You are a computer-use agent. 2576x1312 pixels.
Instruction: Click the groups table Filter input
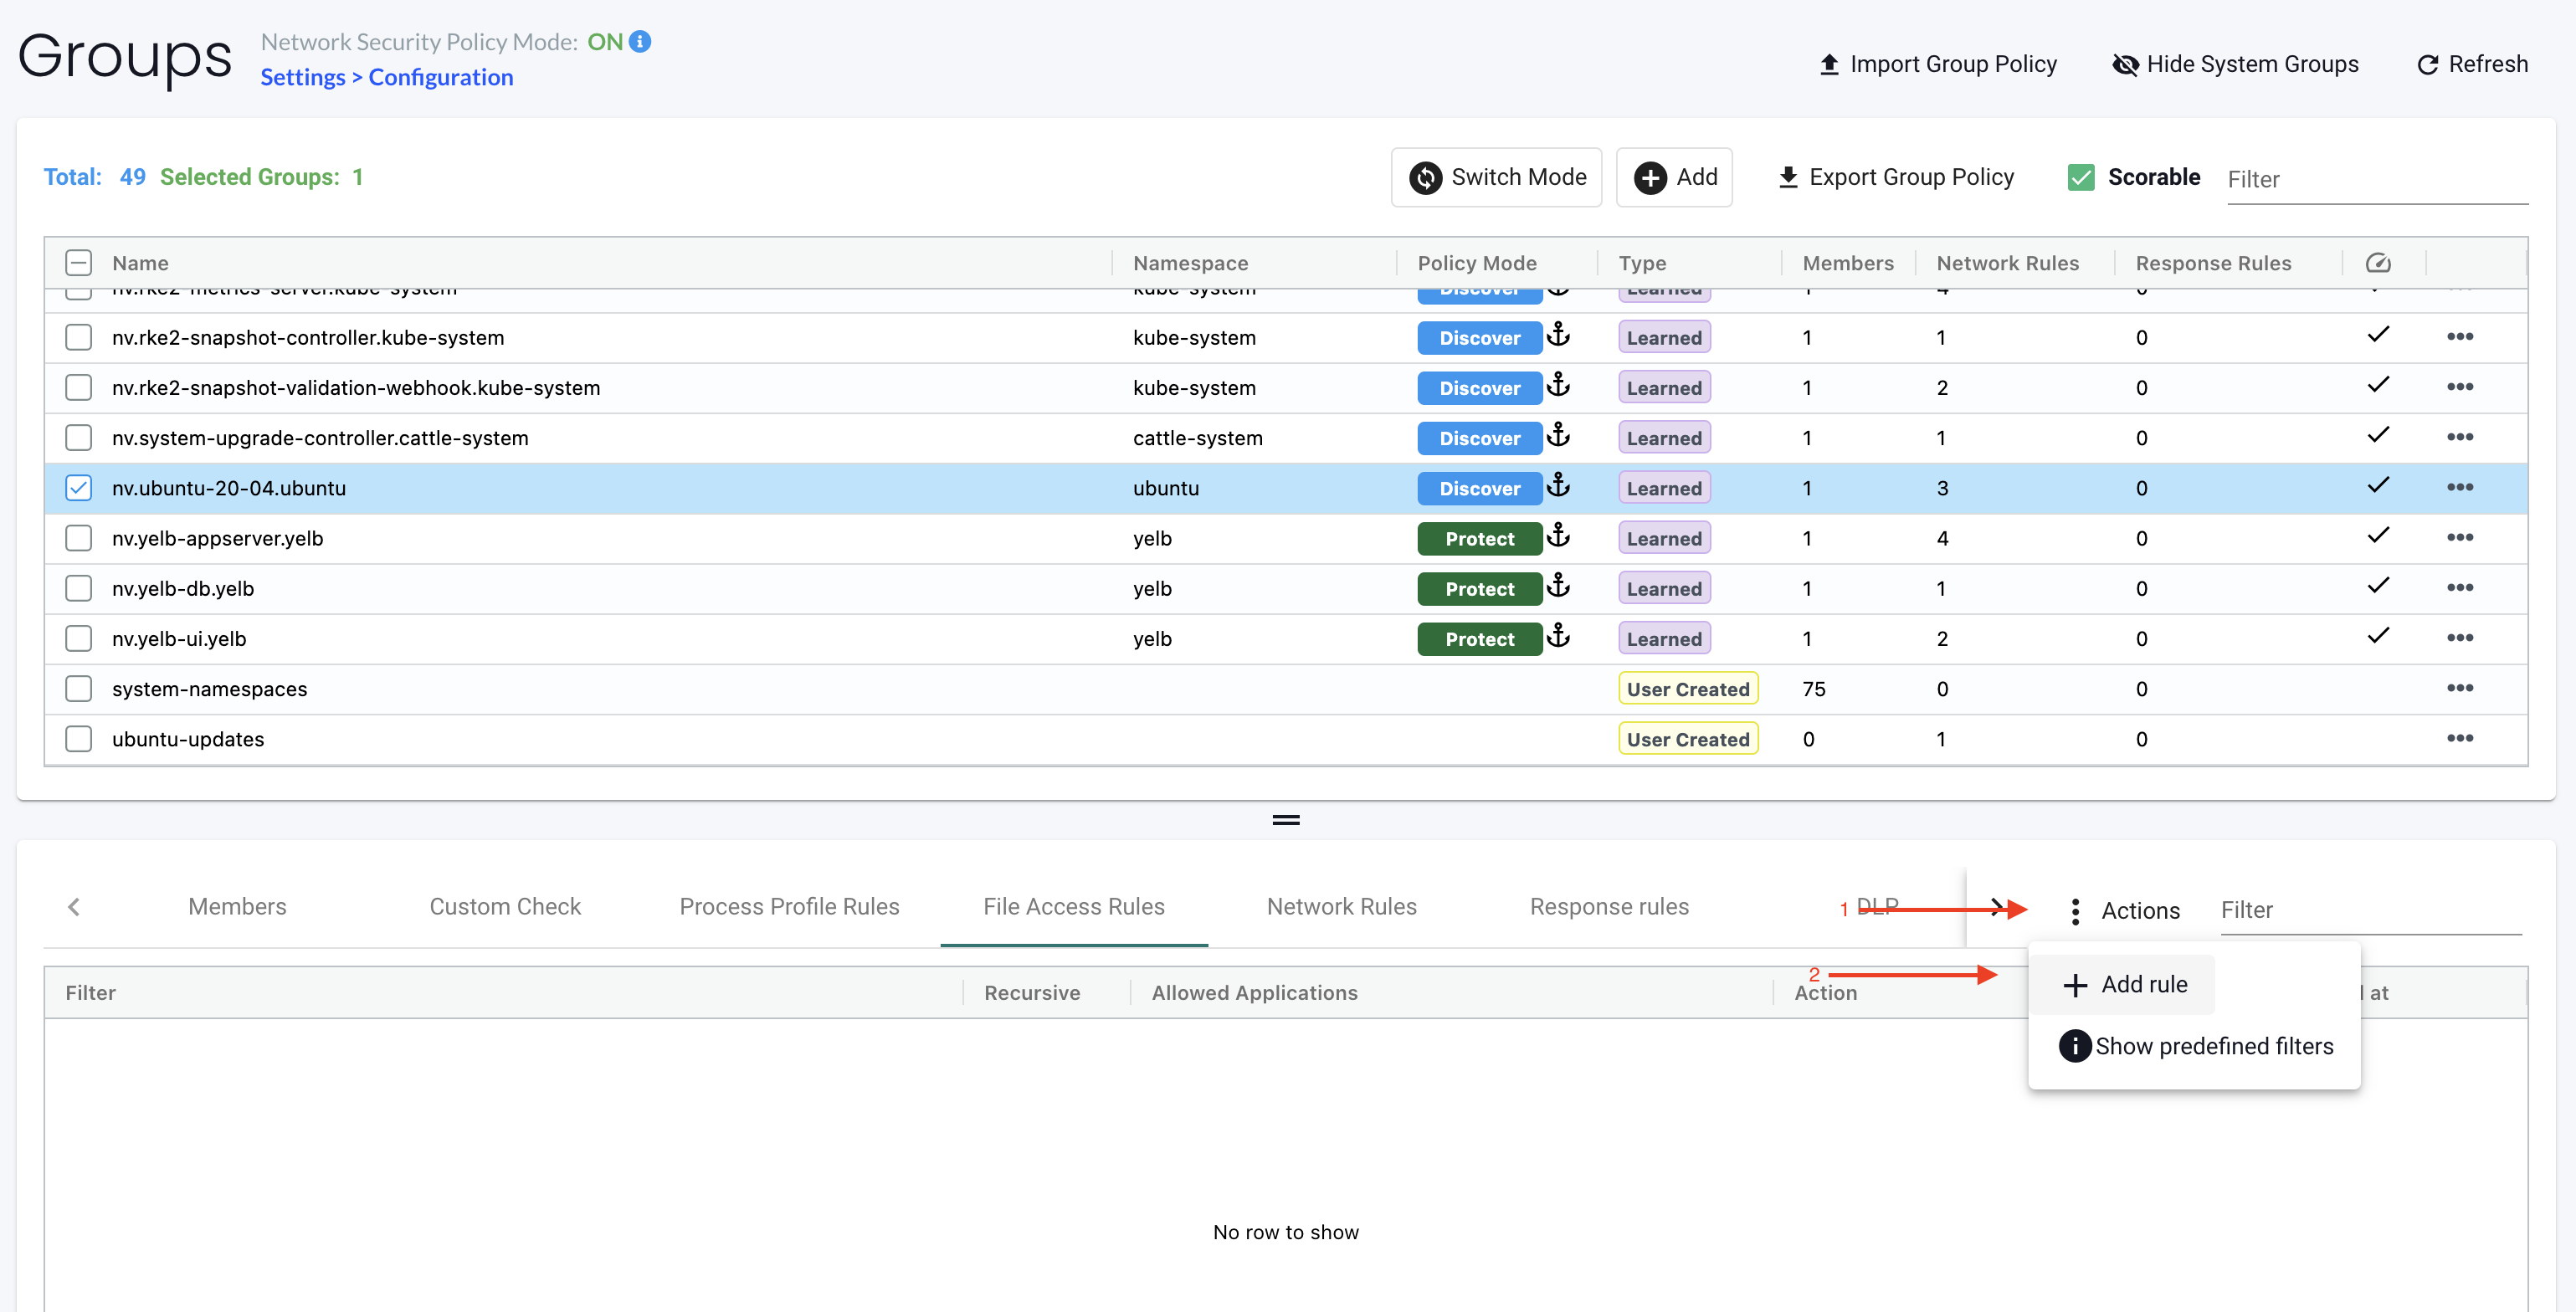click(2377, 179)
